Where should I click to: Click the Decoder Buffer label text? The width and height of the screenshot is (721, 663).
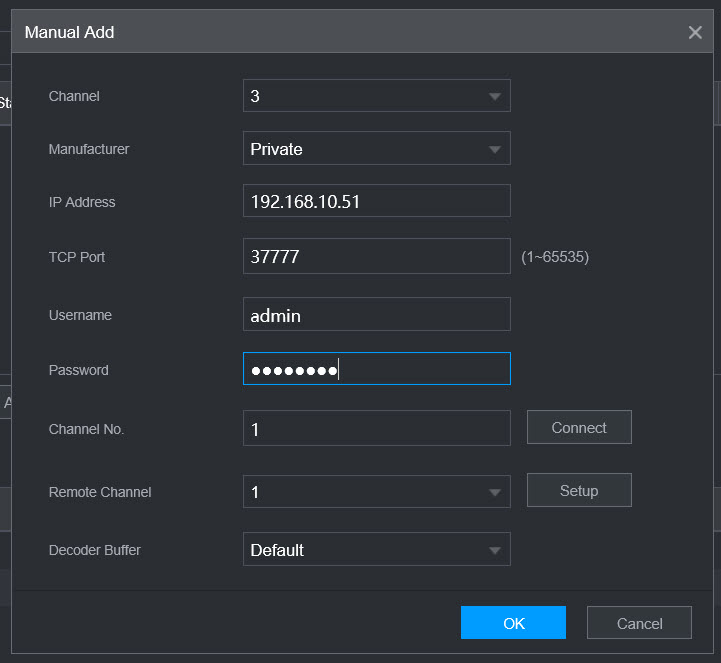pos(95,550)
